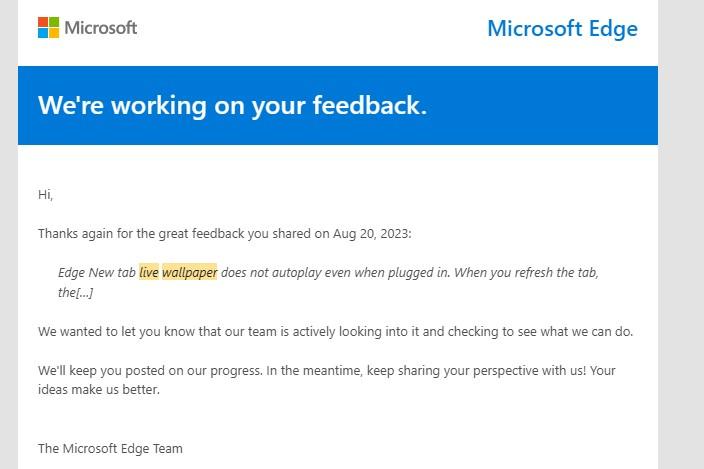Click the blue banner background area
The image size is (704, 469).
[x=539, y=105]
